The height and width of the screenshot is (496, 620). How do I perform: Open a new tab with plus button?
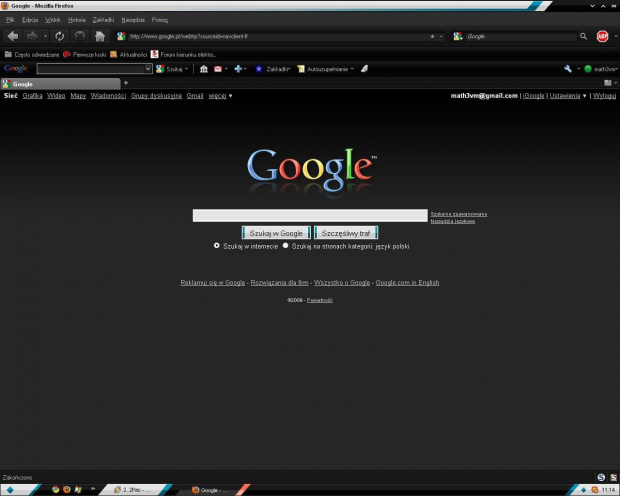[x=126, y=83]
